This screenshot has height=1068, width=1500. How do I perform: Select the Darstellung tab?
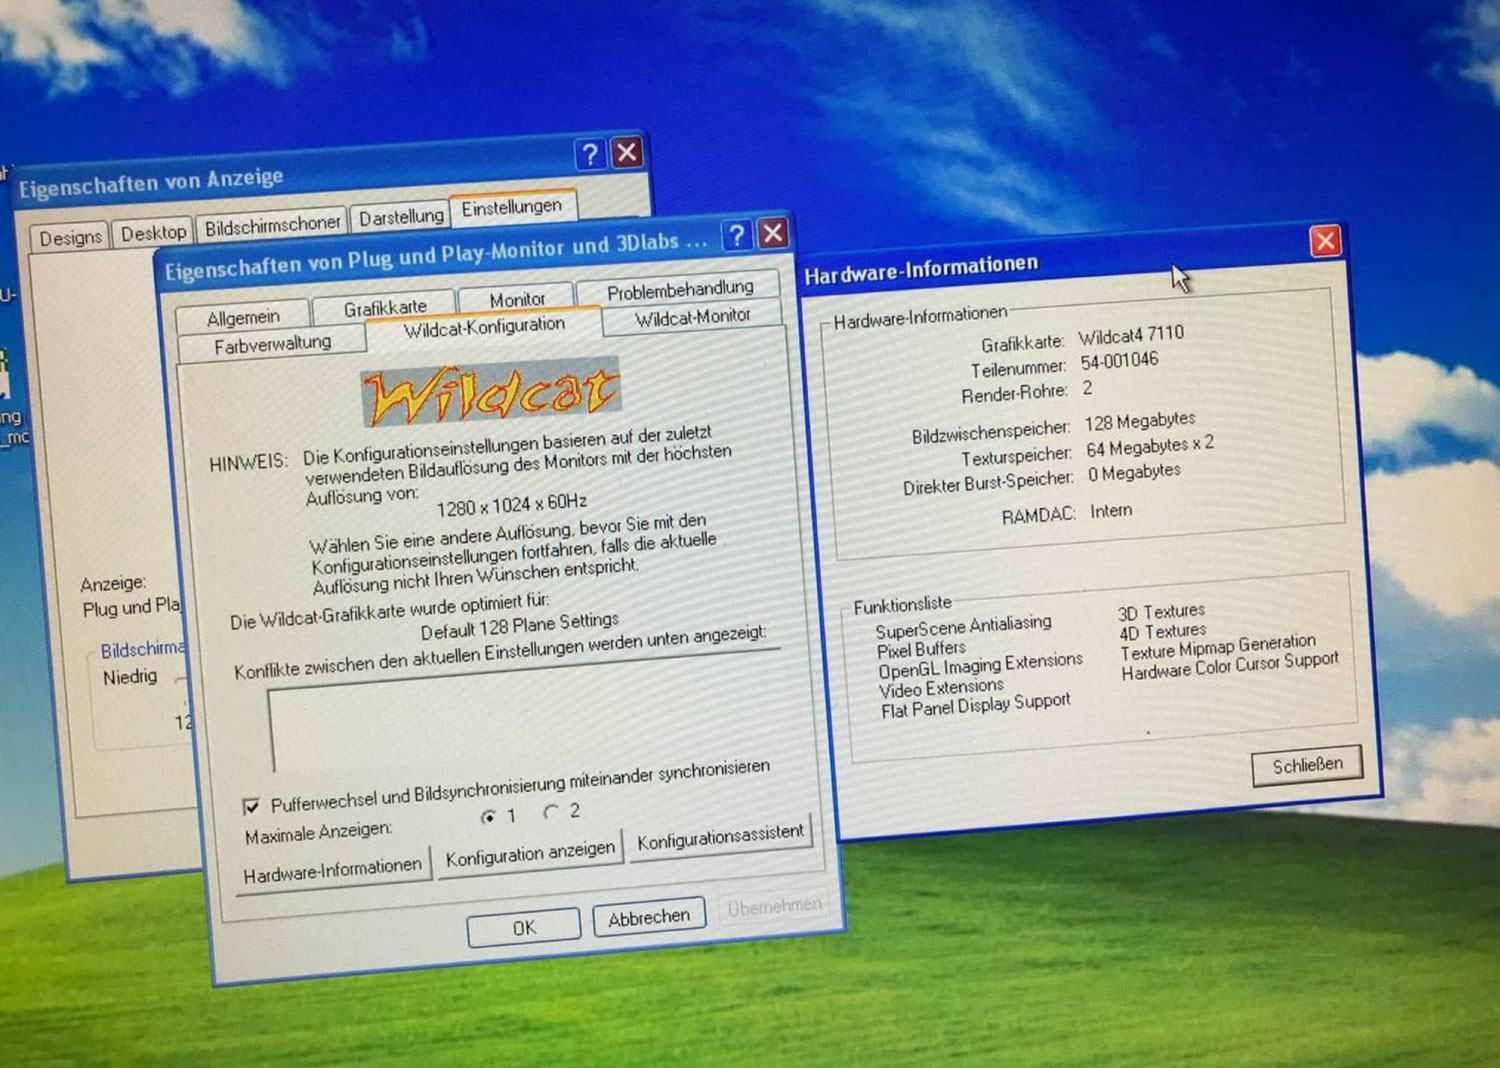(401, 216)
